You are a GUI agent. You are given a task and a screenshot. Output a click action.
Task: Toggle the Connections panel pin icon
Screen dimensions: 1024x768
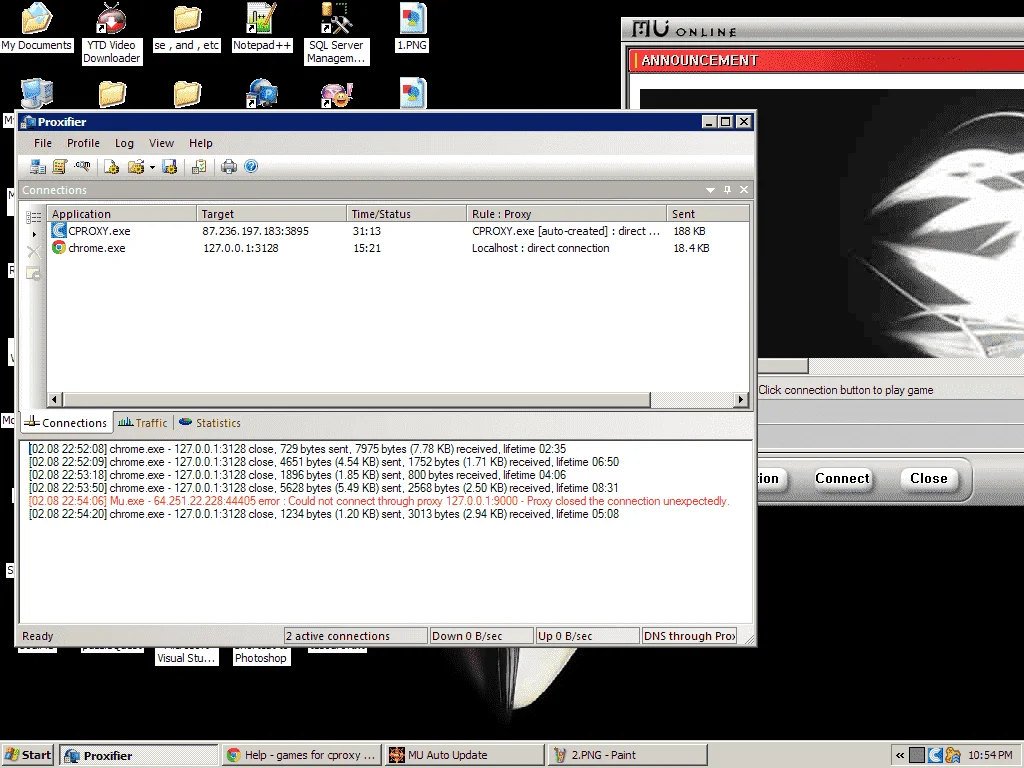728,190
